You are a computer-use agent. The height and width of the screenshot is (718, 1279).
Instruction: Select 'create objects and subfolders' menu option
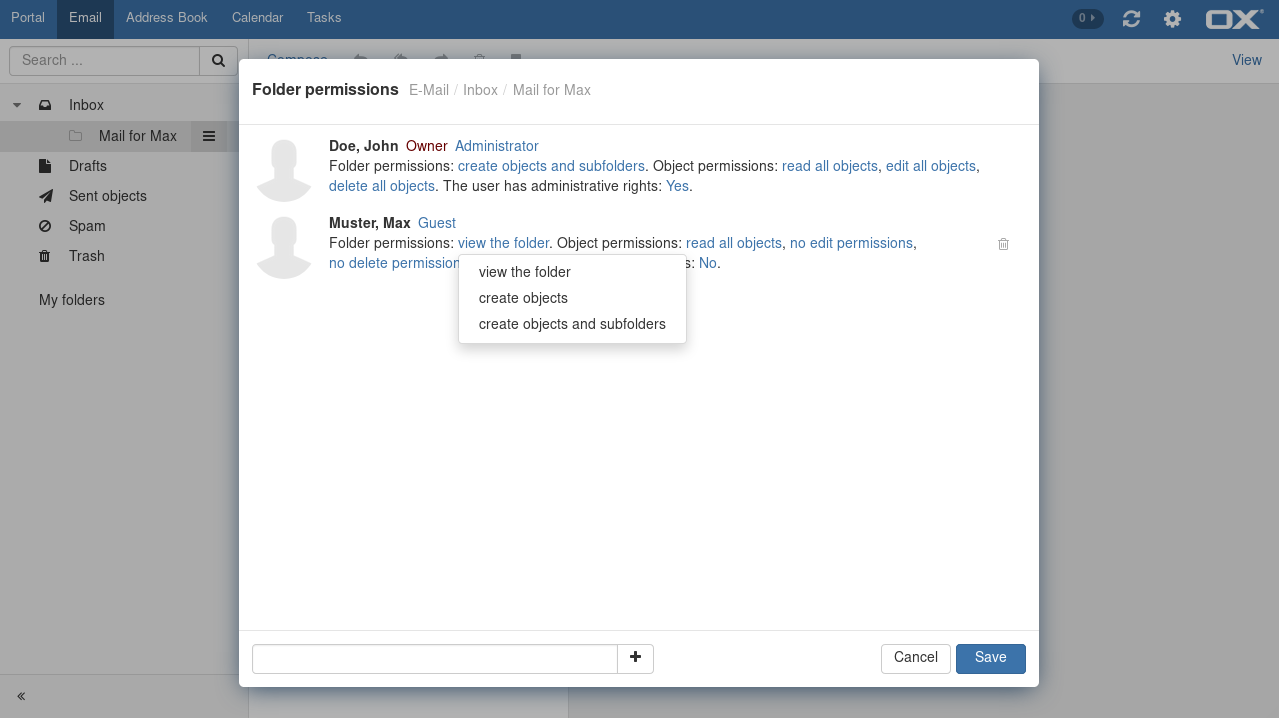[572, 324]
